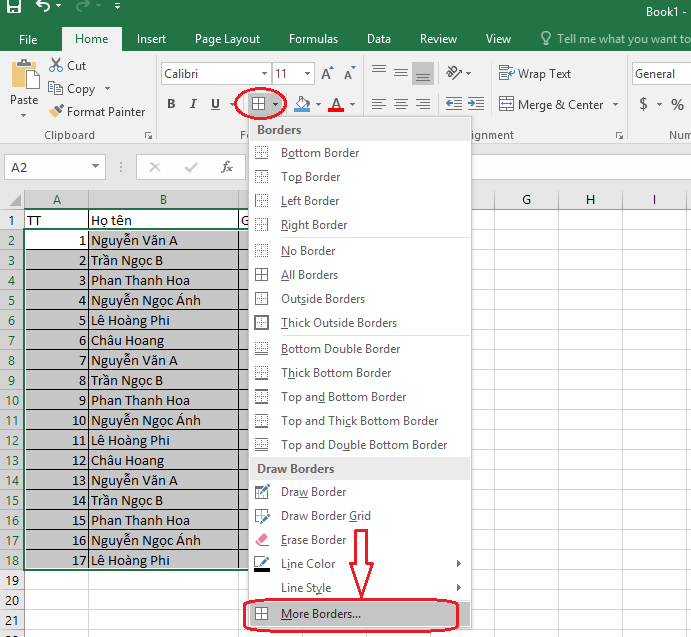Click the Middle Align icon
The width and height of the screenshot is (691, 637).
point(401,73)
